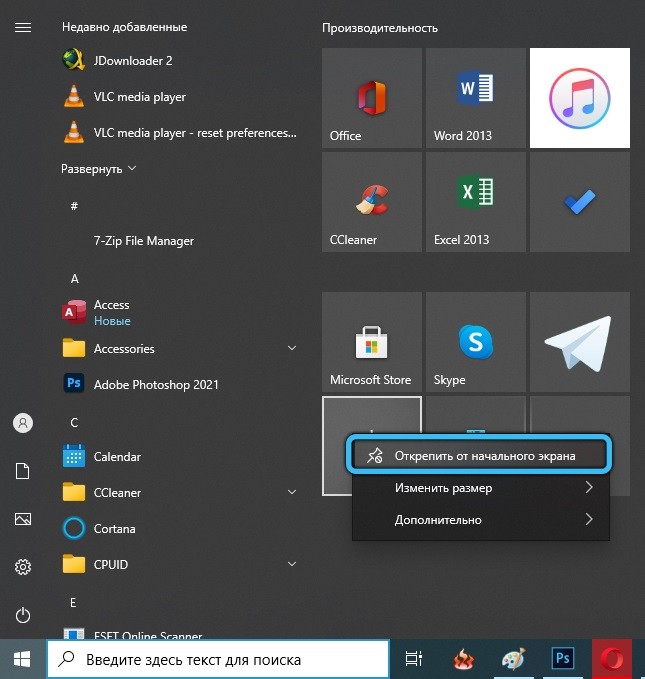Viewport: 645px width, 679px height.
Task: Open the Skype tile
Action: pyautogui.click(x=476, y=342)
